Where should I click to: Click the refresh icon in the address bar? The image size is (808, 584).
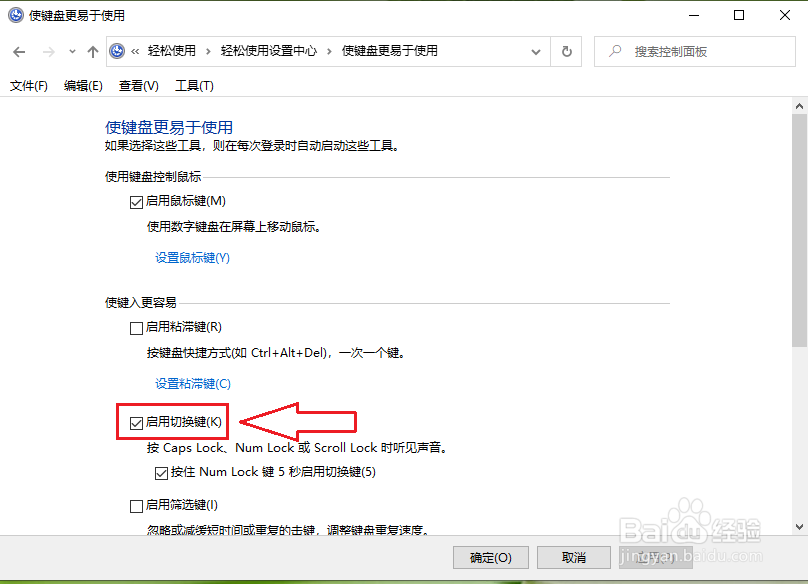coord(566,51)
